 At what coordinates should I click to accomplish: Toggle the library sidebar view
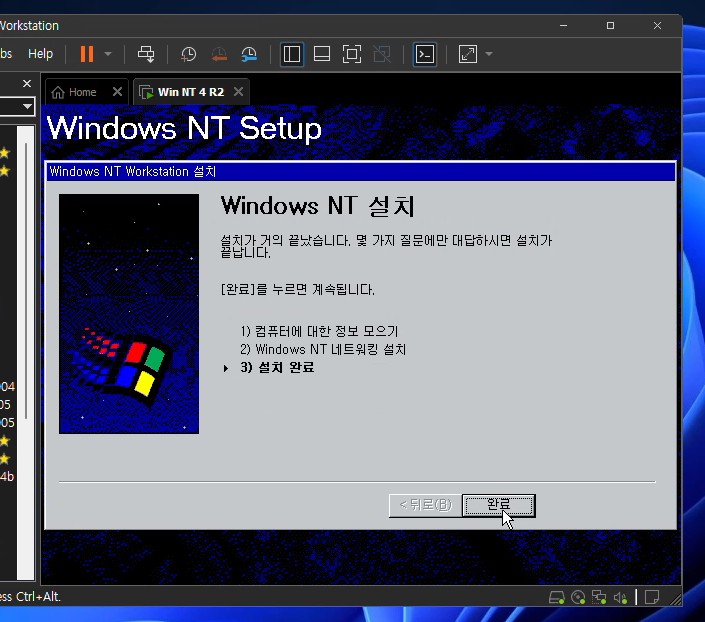pos(292,54)
